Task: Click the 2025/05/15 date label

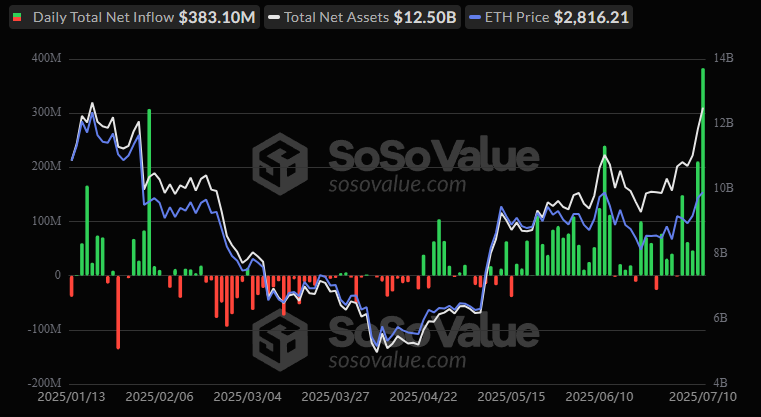Action: coord(511,397)
